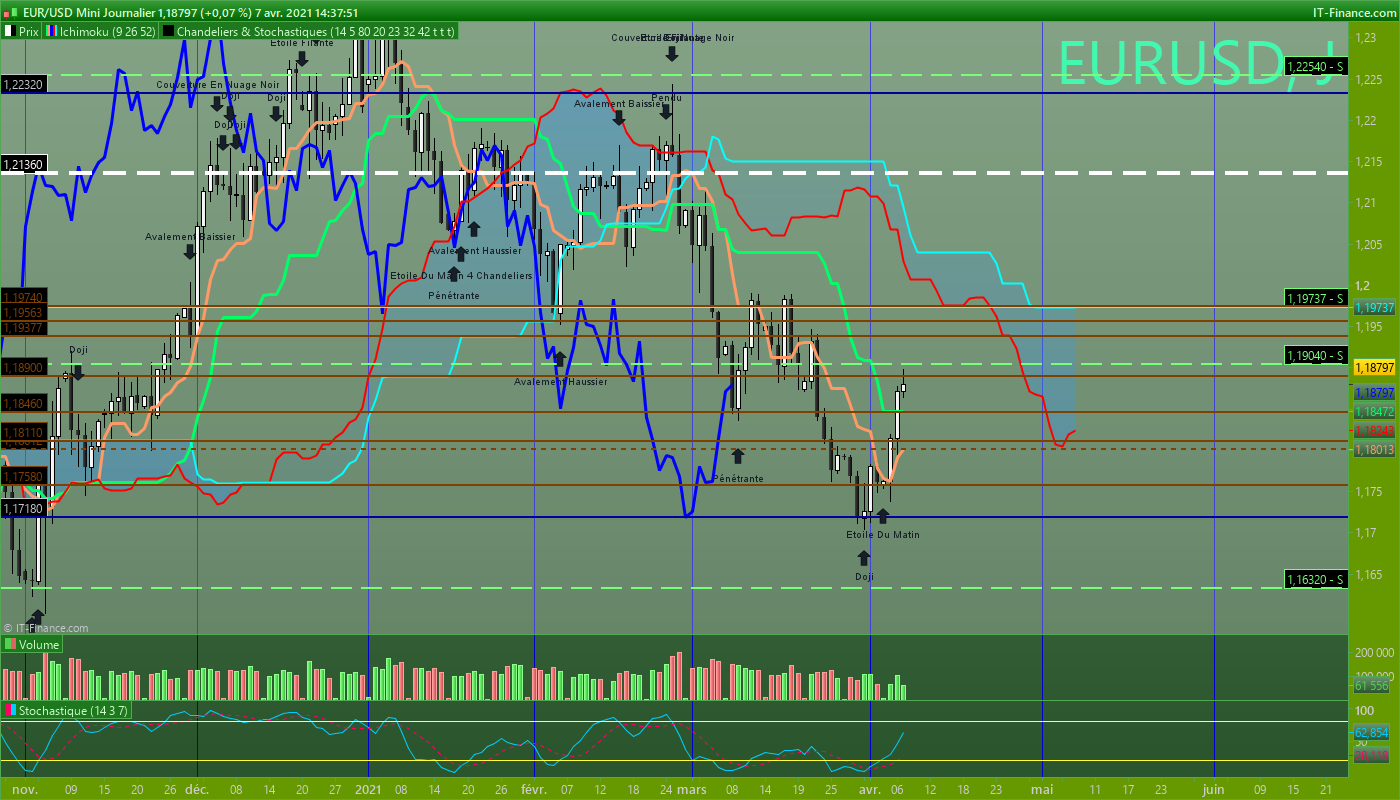Click the red 1,18243 axis value
The width and height of the screenshot is (1400, 800).
click(1375, 429)
